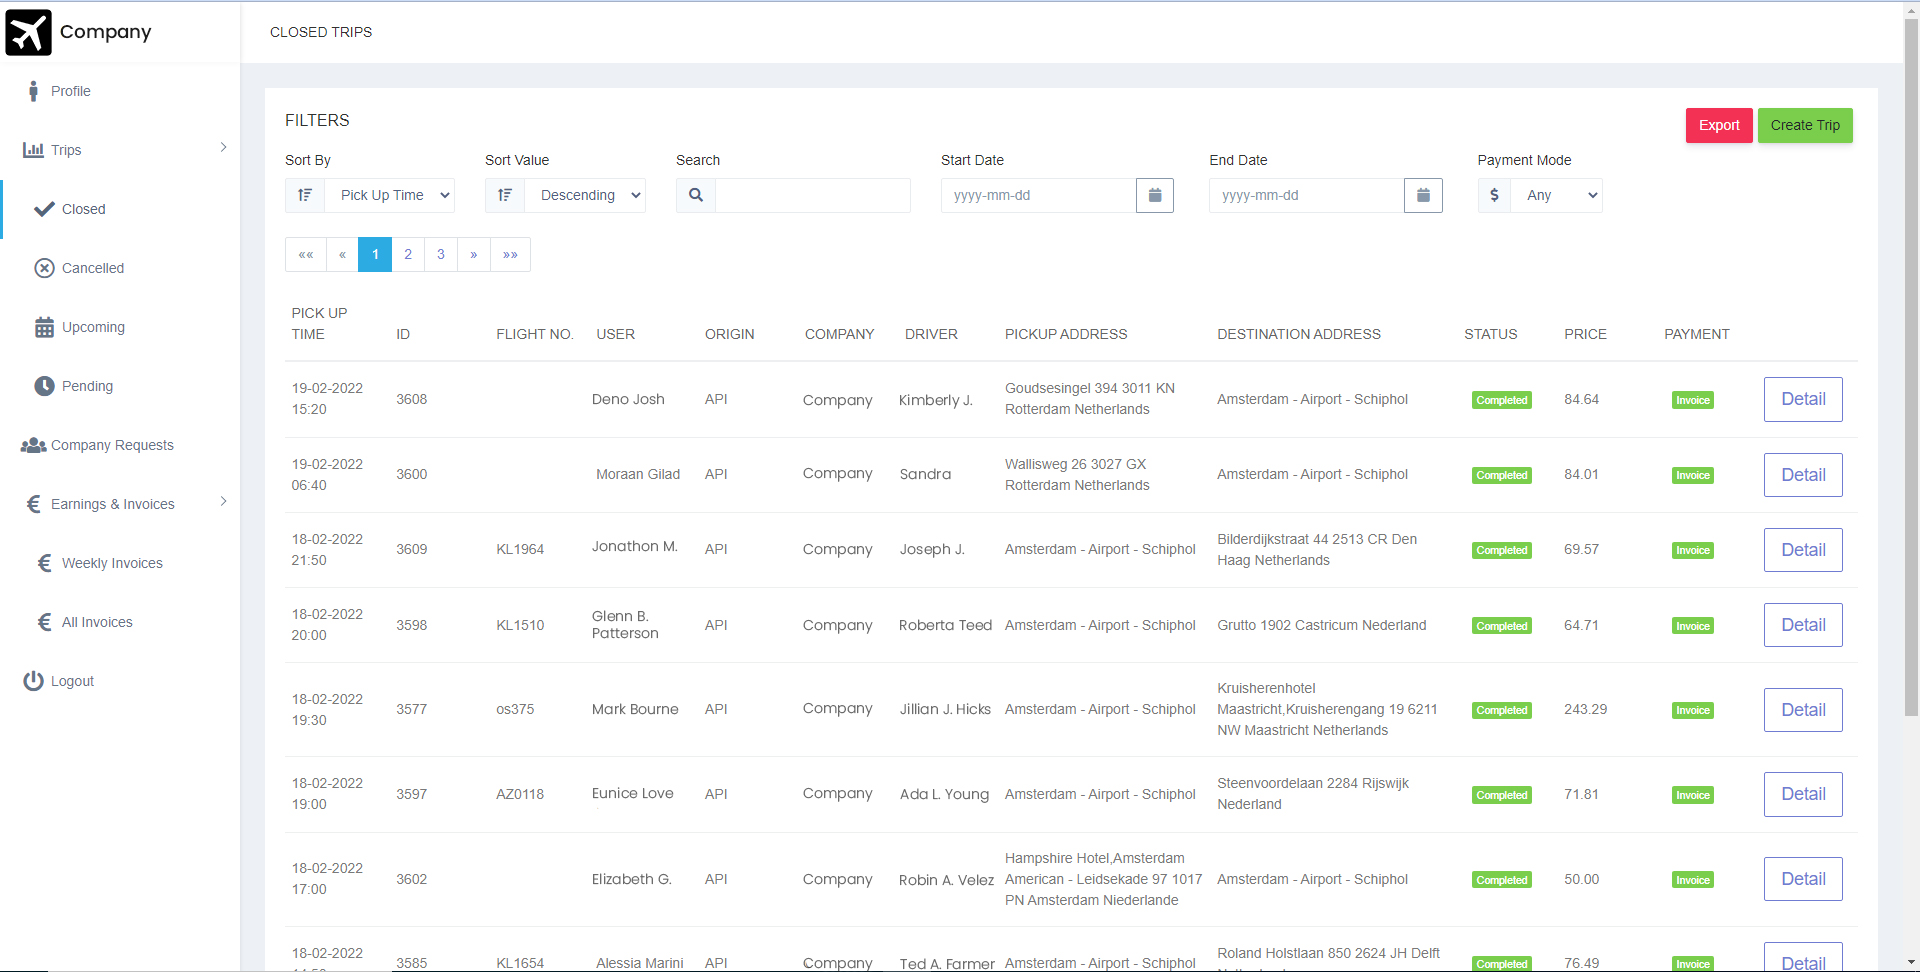Viewport: 1920px width, 972px height.
Task: Click the Pending clock icon
Action: tap(44, 386)
